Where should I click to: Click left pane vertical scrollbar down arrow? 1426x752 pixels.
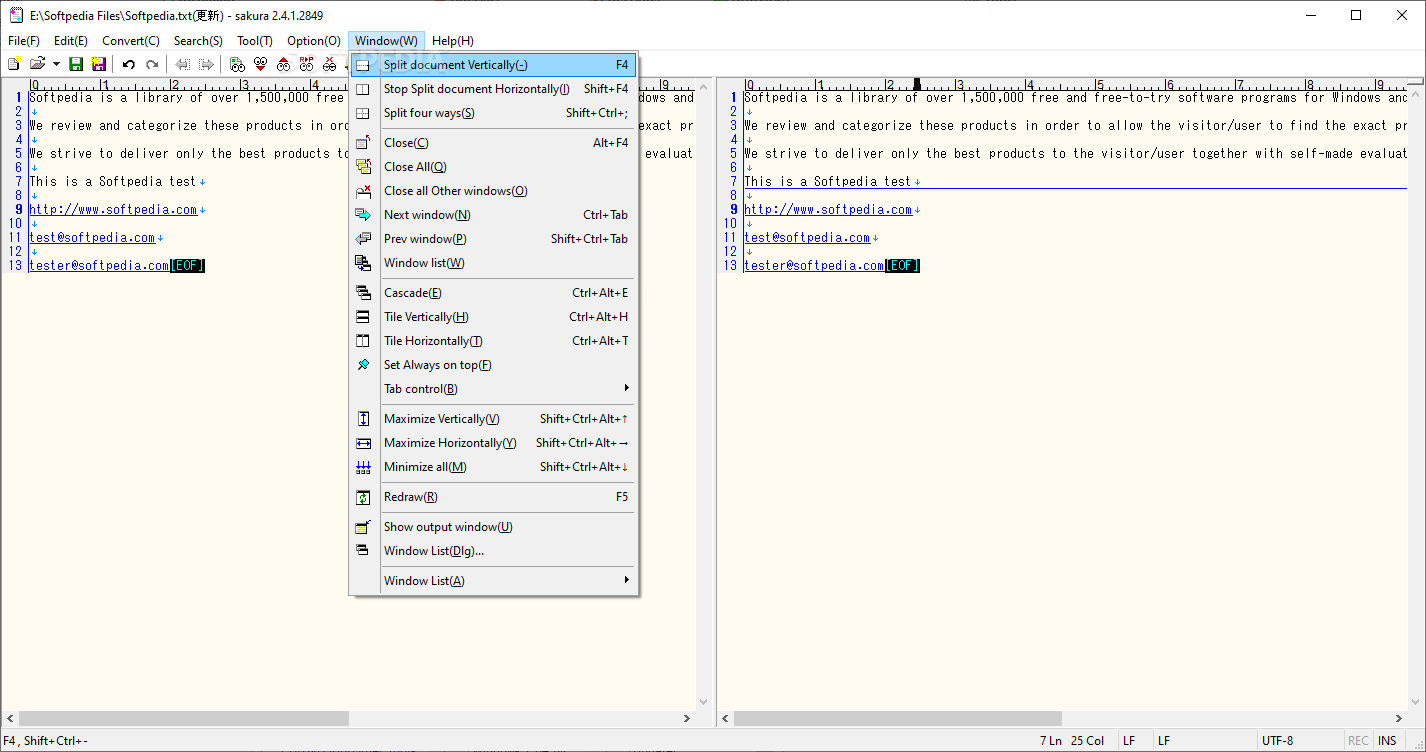coord(704,703)
